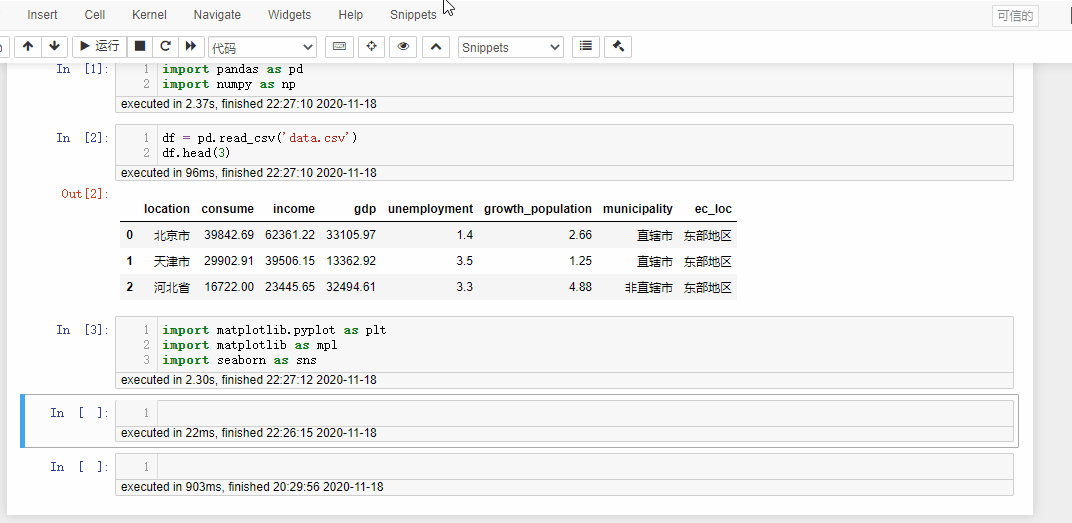Click the gavel icon in toolbar
Image resolution: width=1072 pixels, height=523 pixels.
[618, 47]
